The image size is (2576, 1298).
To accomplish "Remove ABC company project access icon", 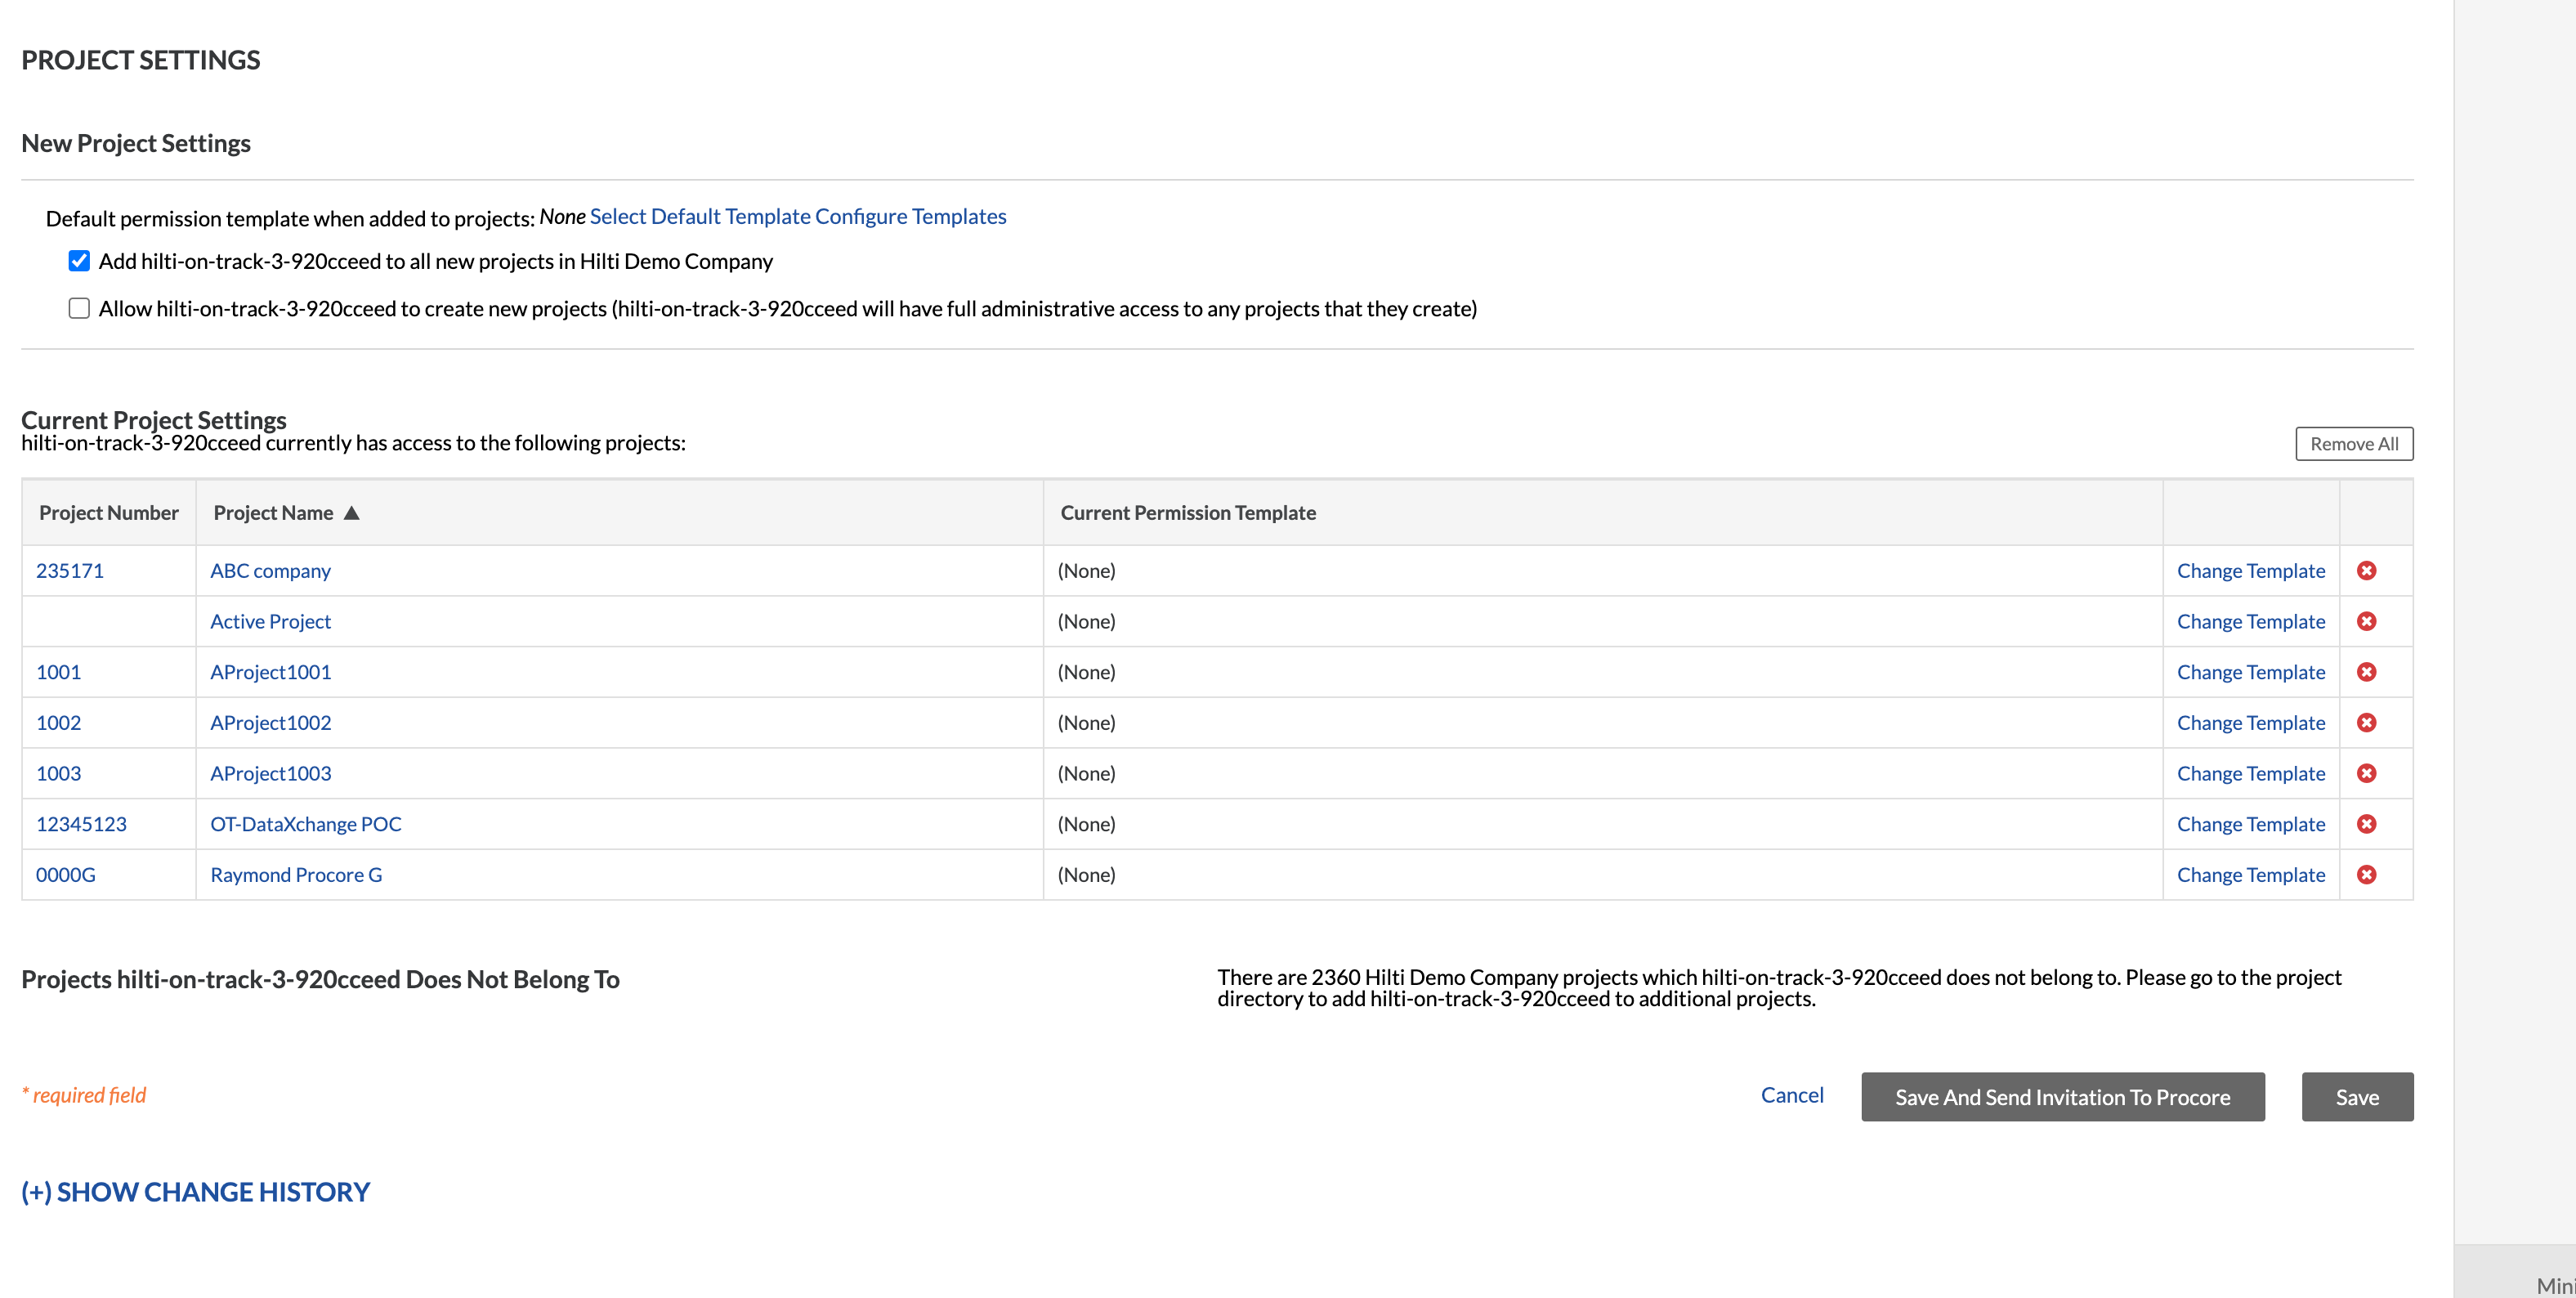I will (2366, 570).
